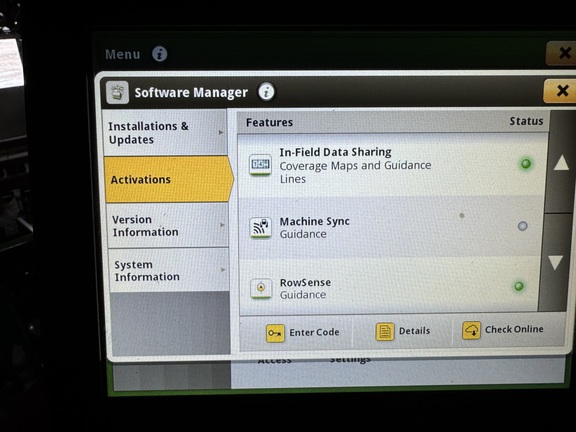The height and width of the screenshot is (432, 576).
Task: Open the System Information tab
Action: [169, 270]
